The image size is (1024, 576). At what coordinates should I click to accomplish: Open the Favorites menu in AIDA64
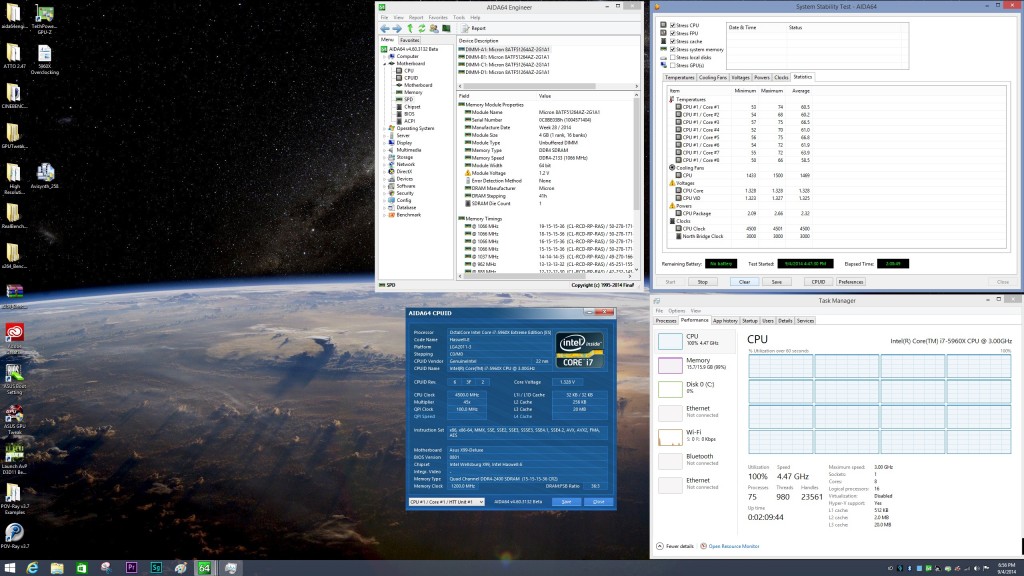click(x=438, y=18)
